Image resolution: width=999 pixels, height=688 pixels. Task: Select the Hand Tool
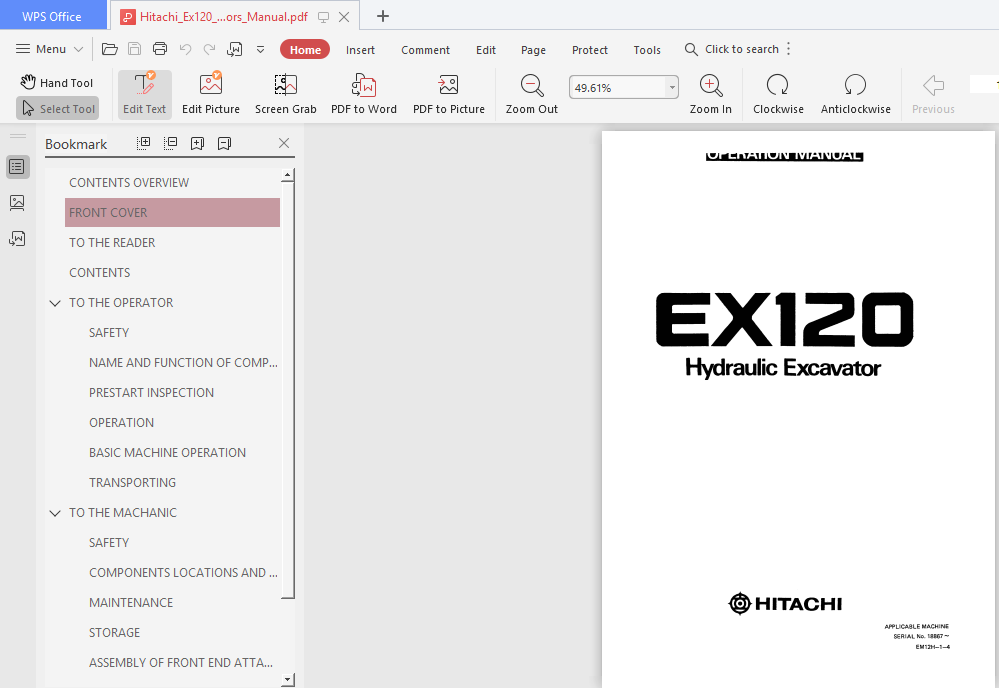pos(56,83)
